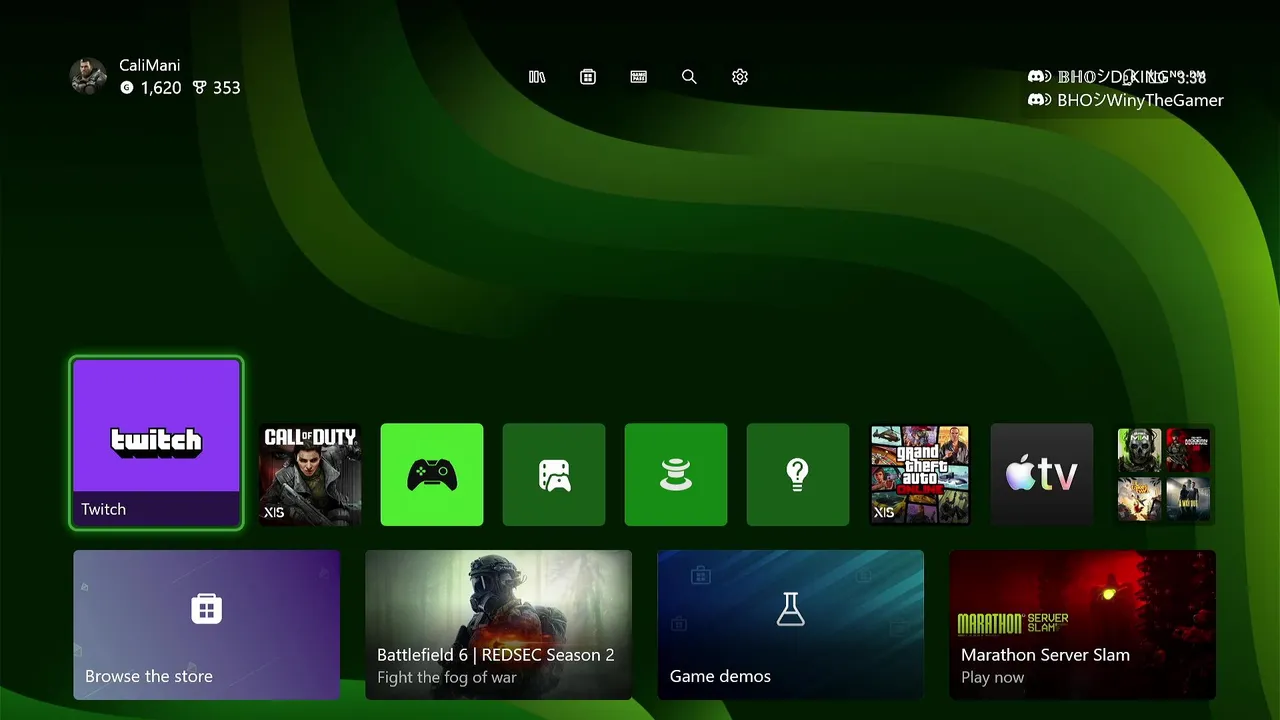Click the Fight the fog of war subtitle
This screenshot has height=720, width=1280.
[x=447, y=678]
